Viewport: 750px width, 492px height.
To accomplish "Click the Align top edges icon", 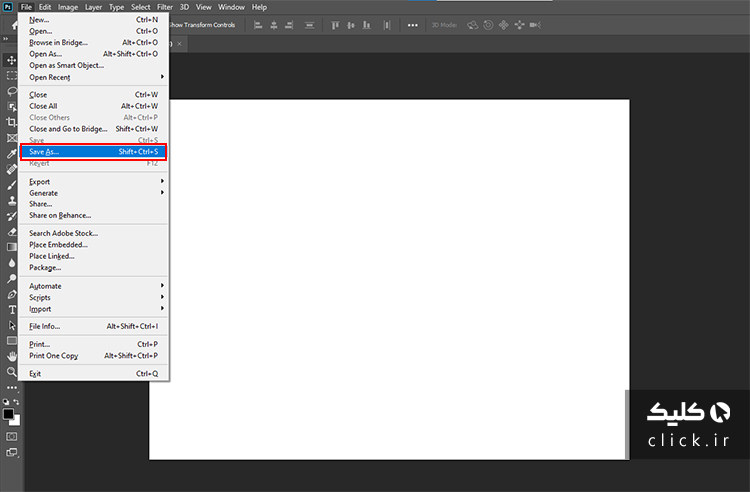I will (335, 25).
